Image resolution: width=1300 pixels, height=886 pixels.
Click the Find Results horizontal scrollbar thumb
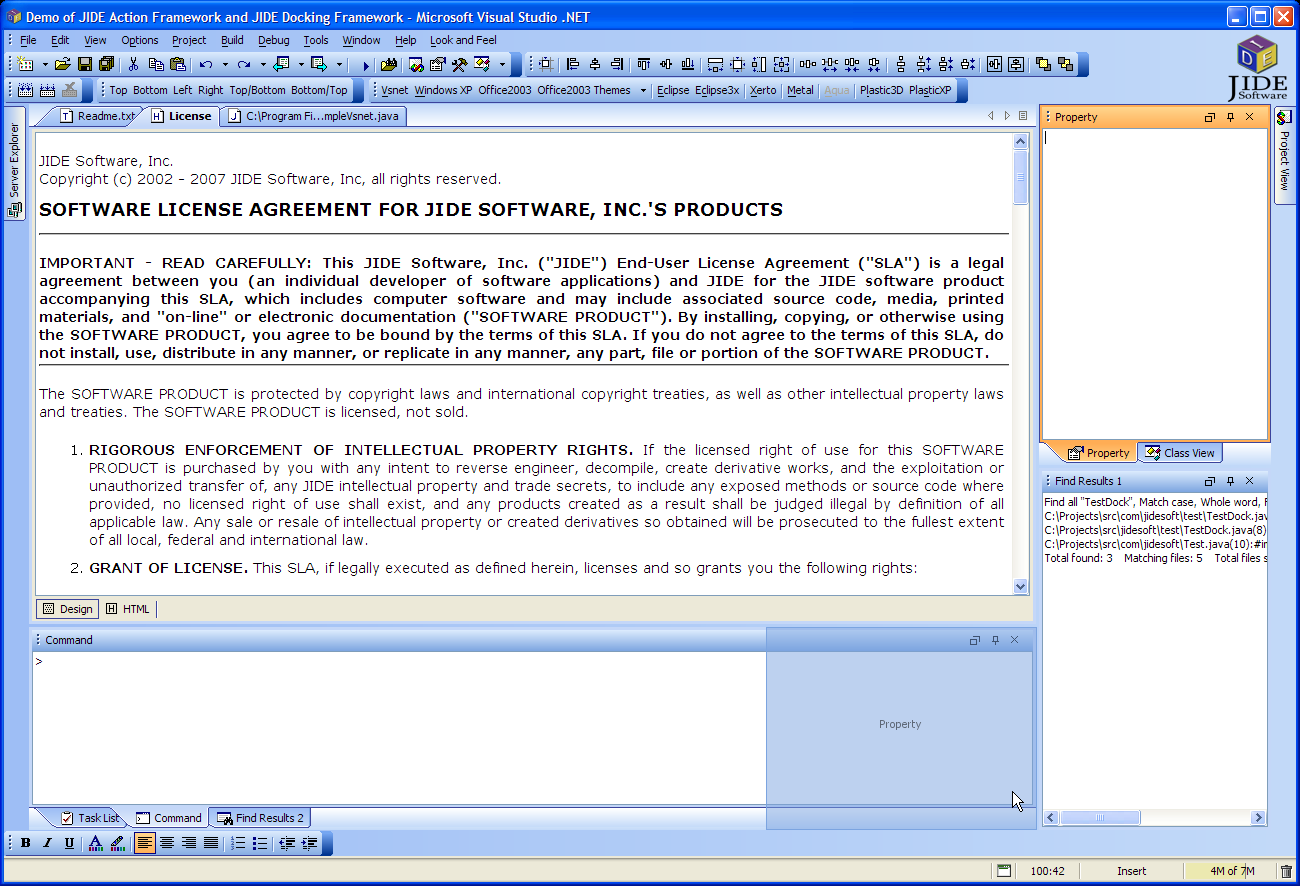(x=1099, y=818)
